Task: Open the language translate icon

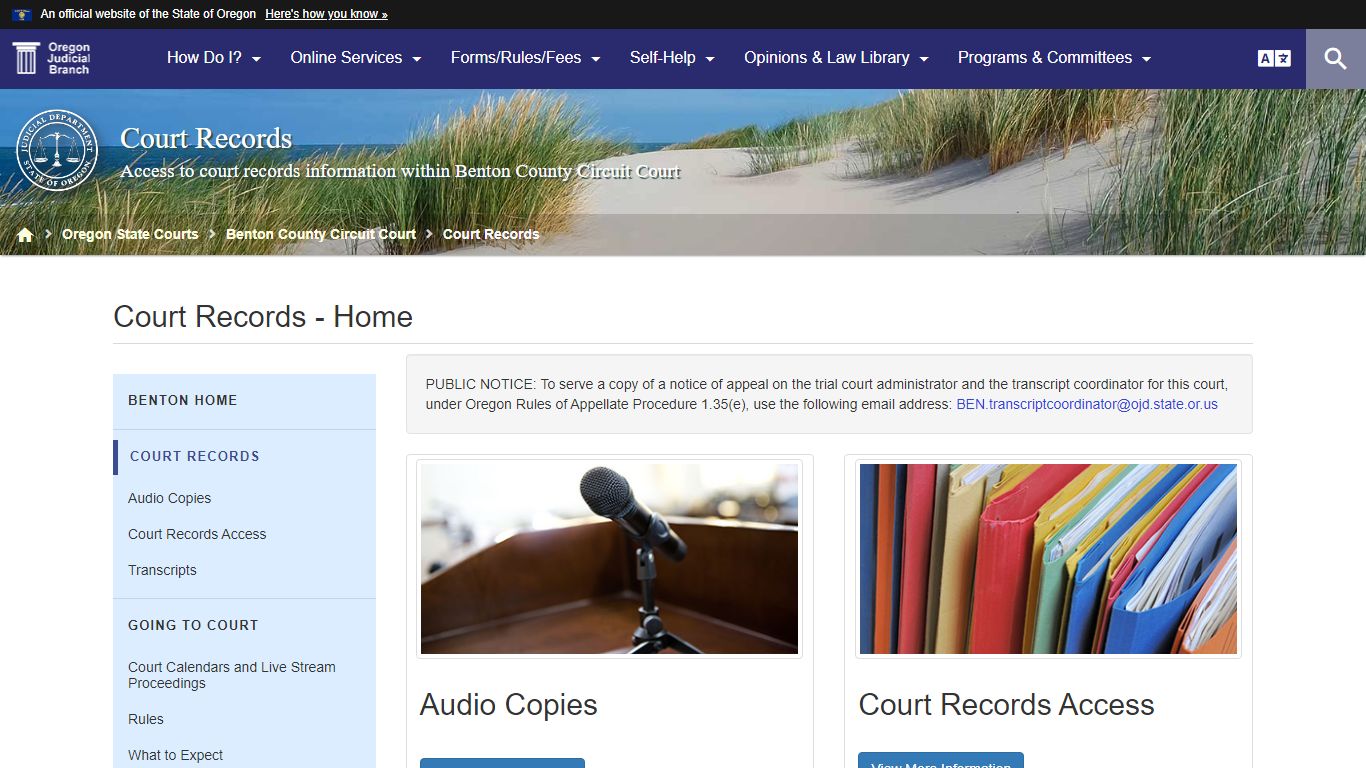Action: 1274,58
